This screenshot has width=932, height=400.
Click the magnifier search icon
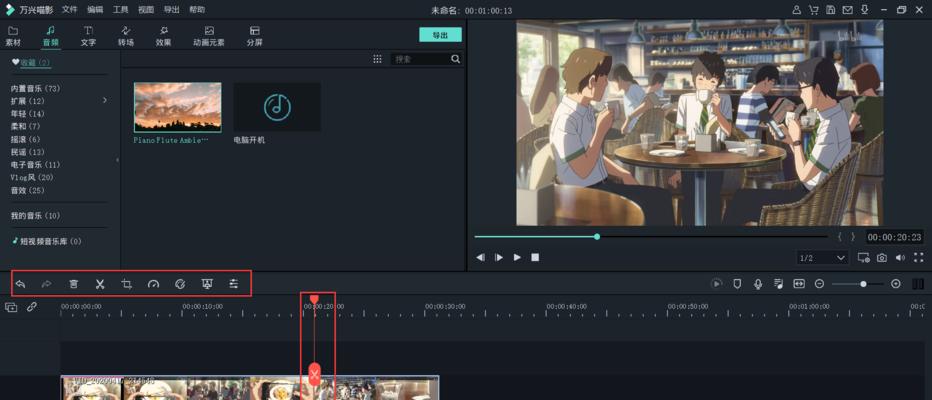tap(455, 59)
